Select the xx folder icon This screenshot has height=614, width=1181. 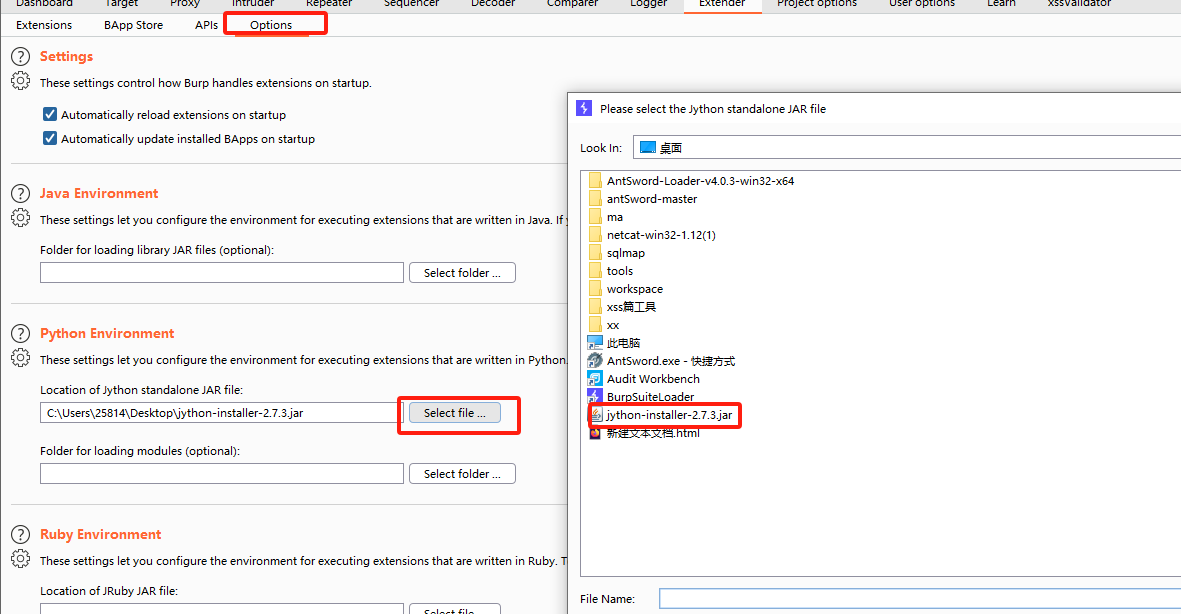pos(595,325)
